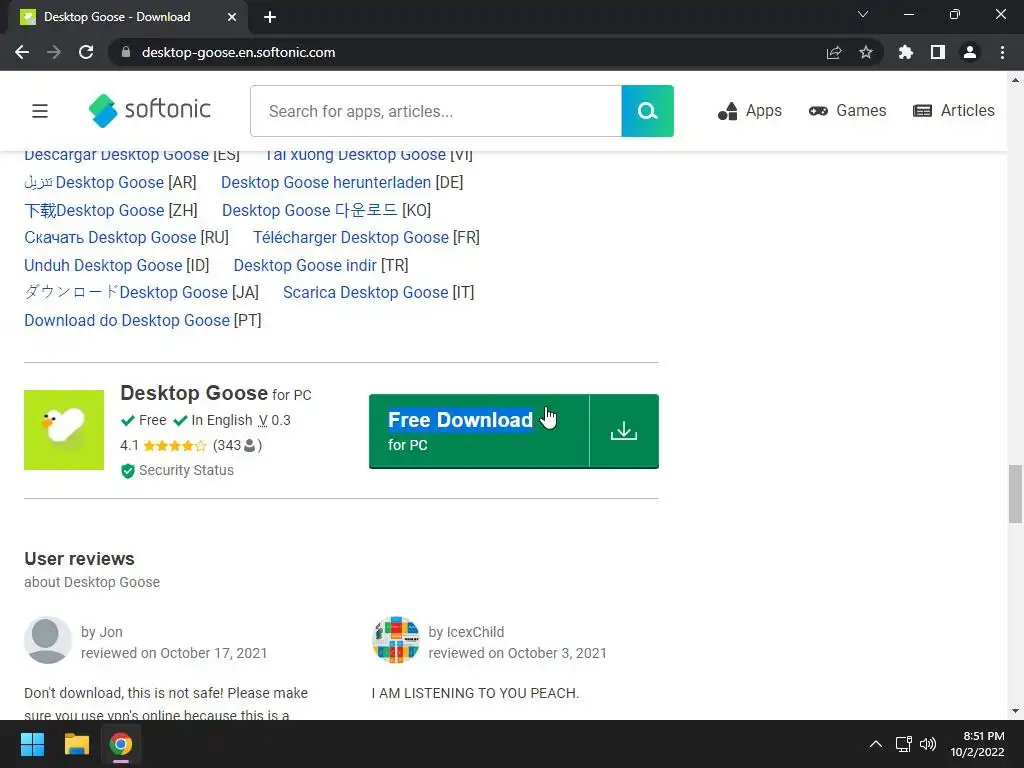Open the Windows Start menu
This screenshot has height=768, width=1024.
pyautogui.click(x=32, y=744)
